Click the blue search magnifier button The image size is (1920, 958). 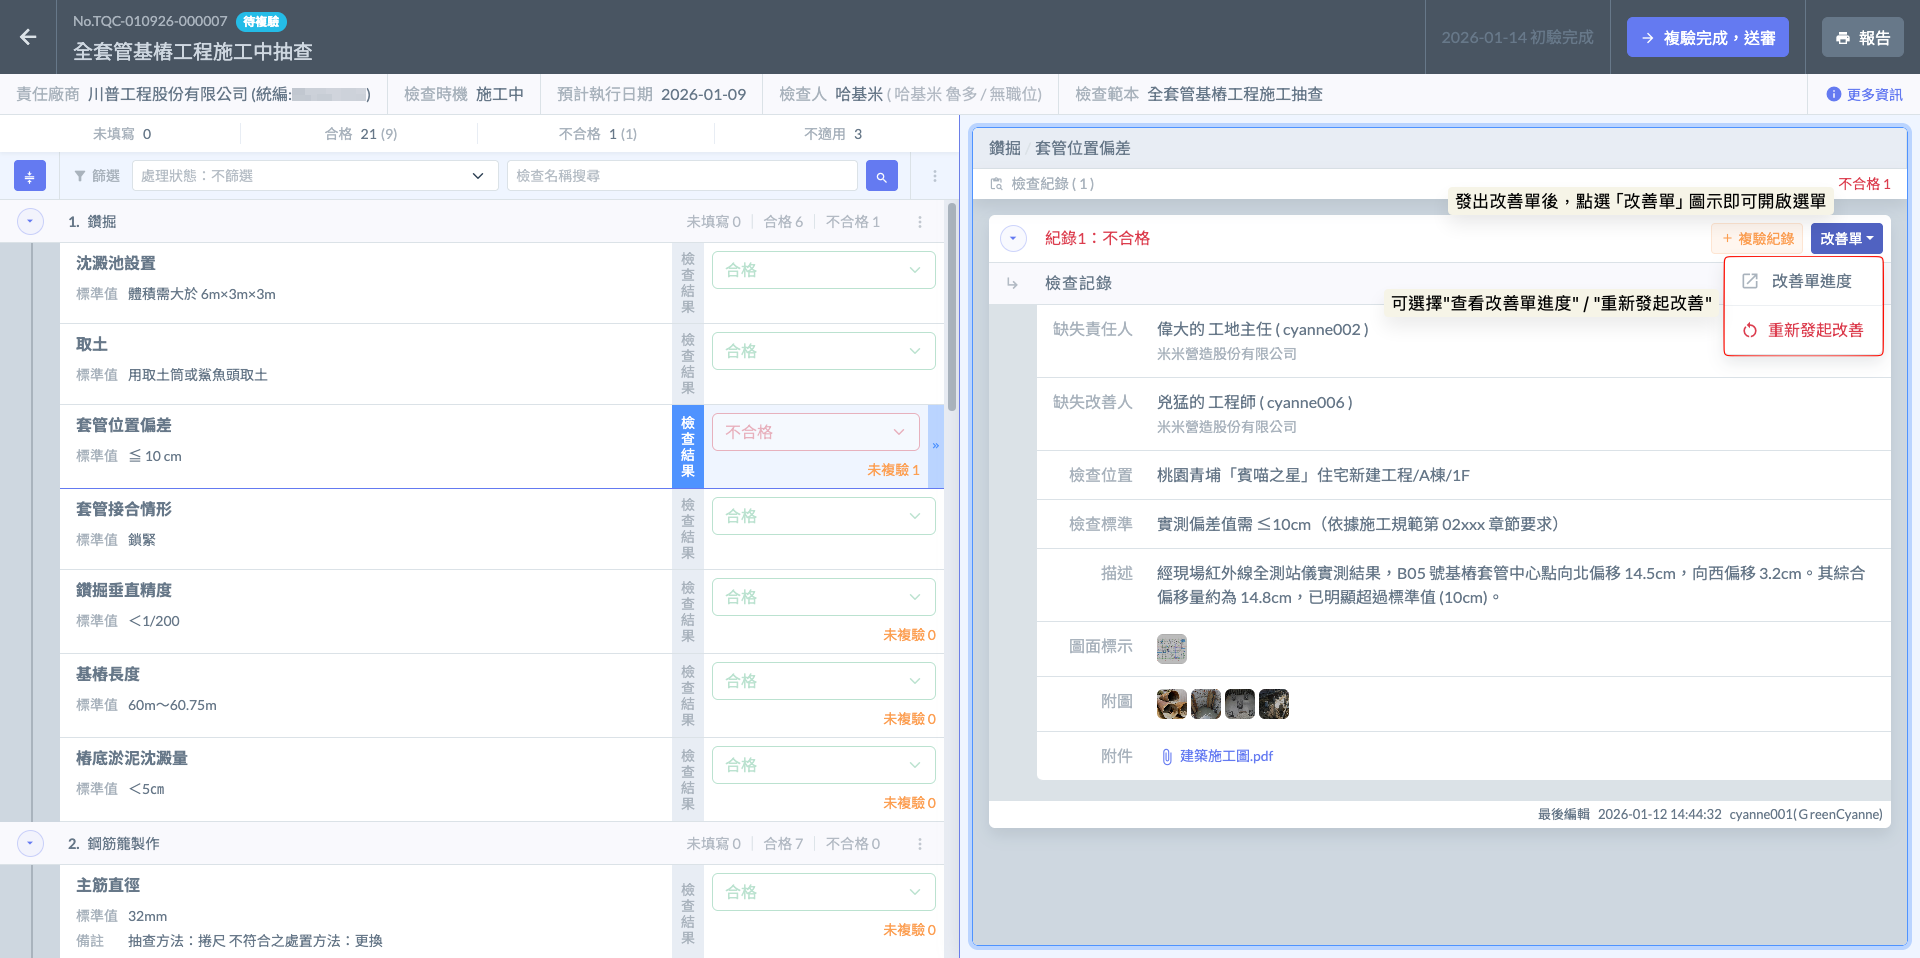881,176
